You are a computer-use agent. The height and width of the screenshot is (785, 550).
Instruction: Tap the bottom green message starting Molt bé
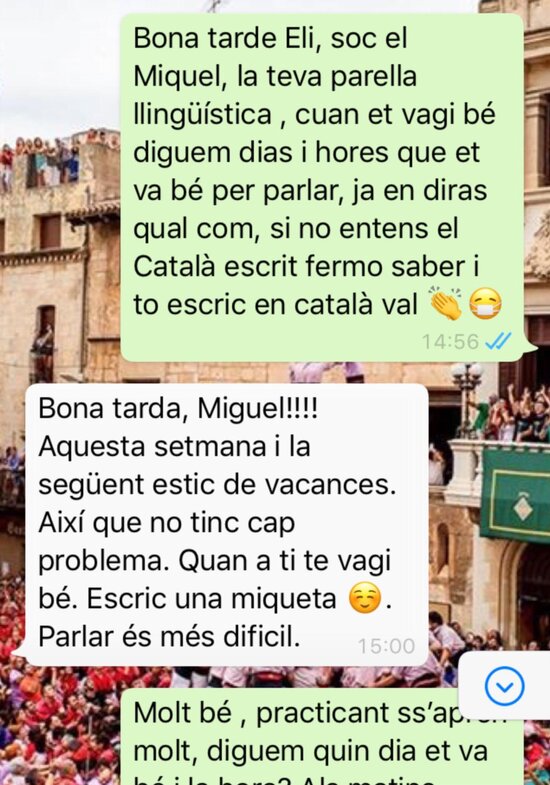322,737
